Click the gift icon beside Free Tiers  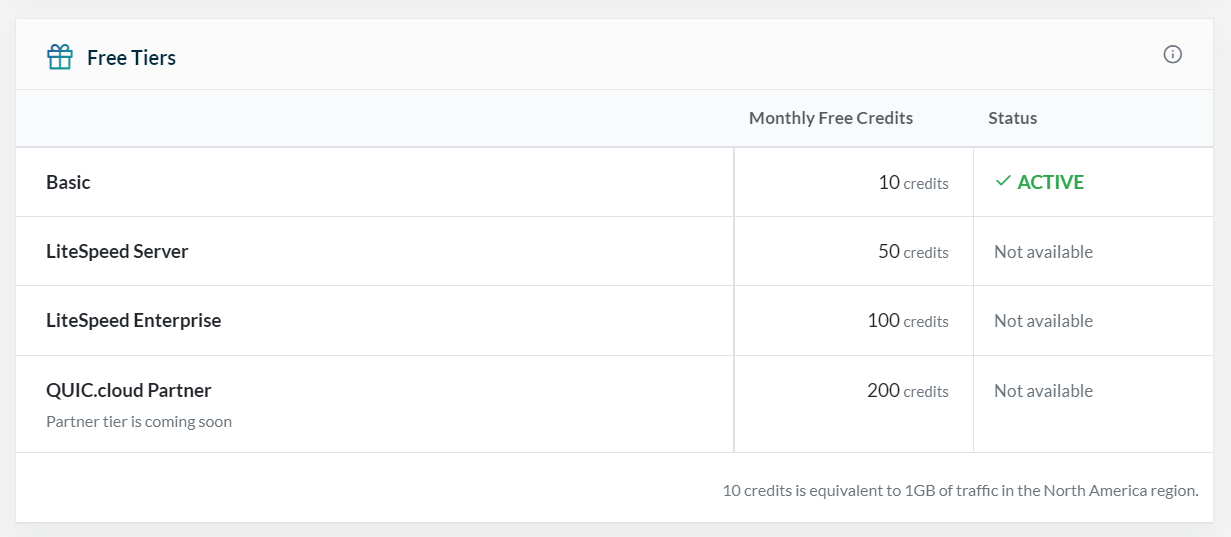click(60, 57)
